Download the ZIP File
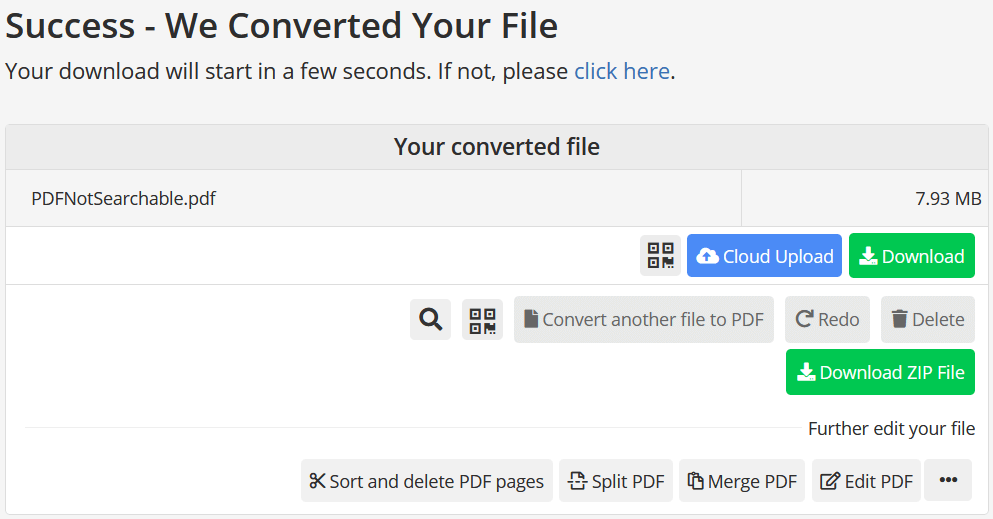 (x=880, y=372)
